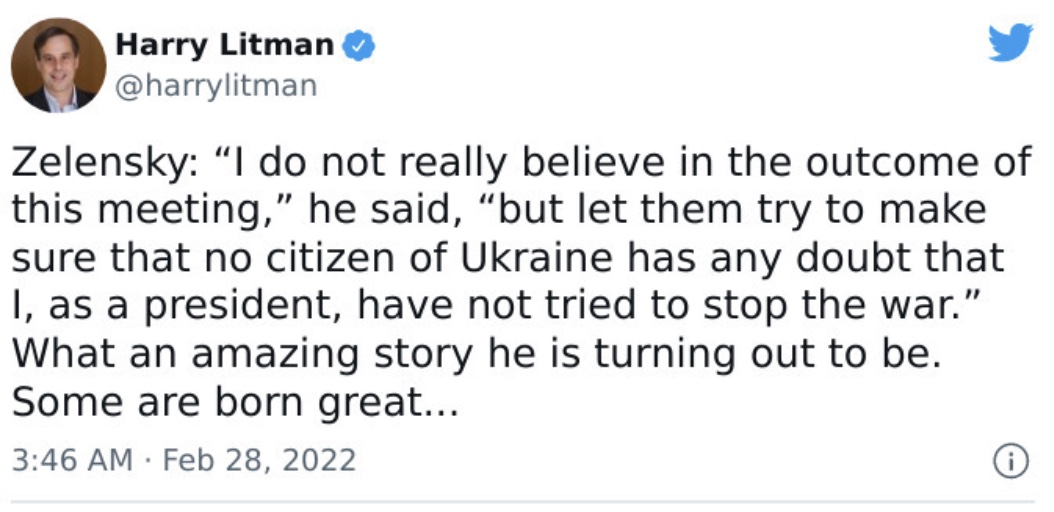Click the Twitter bird logo

coord(1010,42)
